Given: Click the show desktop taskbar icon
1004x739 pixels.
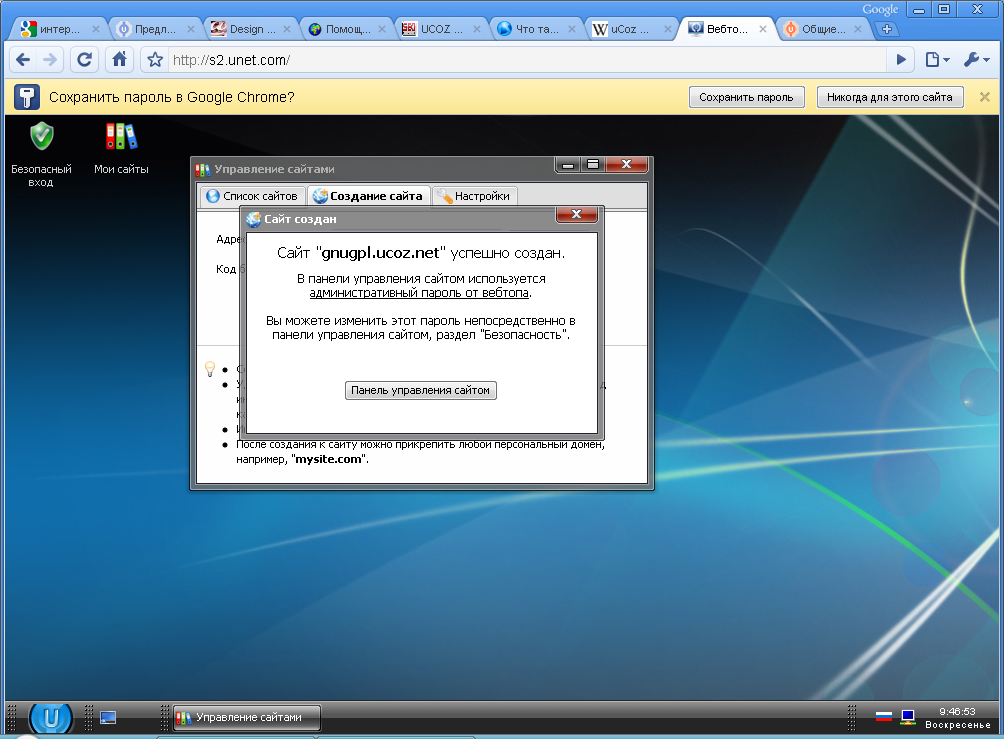Looking at the screenshot, I should tap(108, 717).
